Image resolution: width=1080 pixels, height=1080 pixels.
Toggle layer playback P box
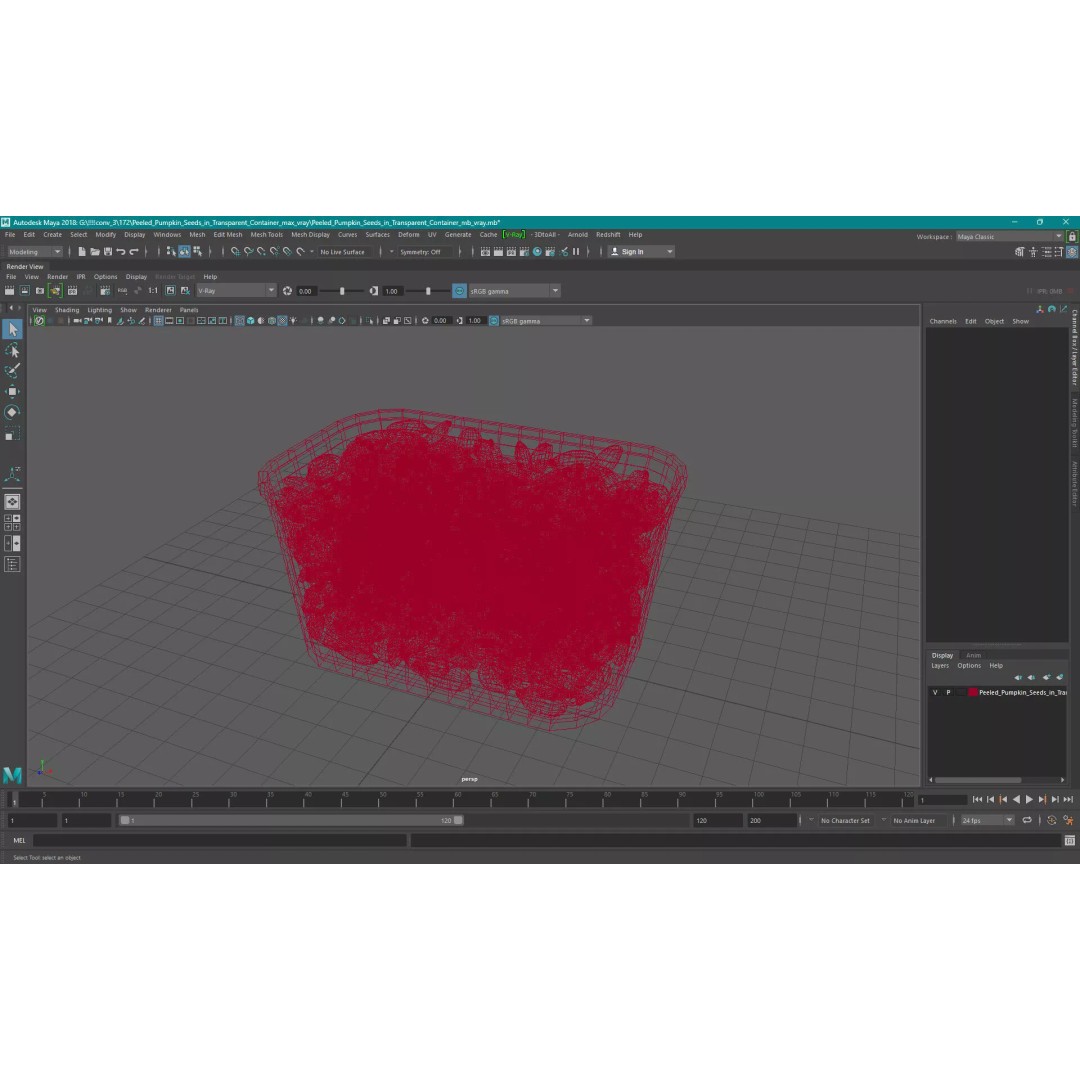(x=948, y=692)
